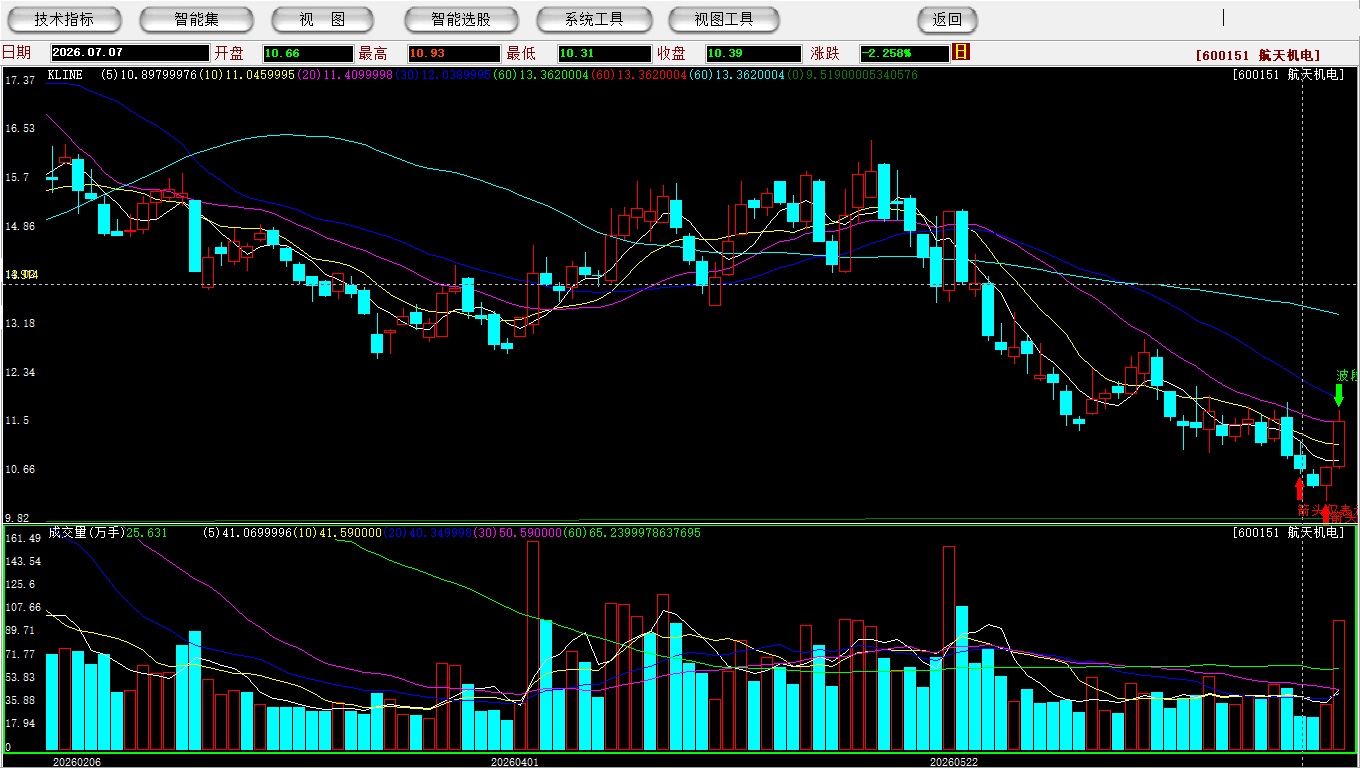Click the 涨跌 percent field

(903, 53)
